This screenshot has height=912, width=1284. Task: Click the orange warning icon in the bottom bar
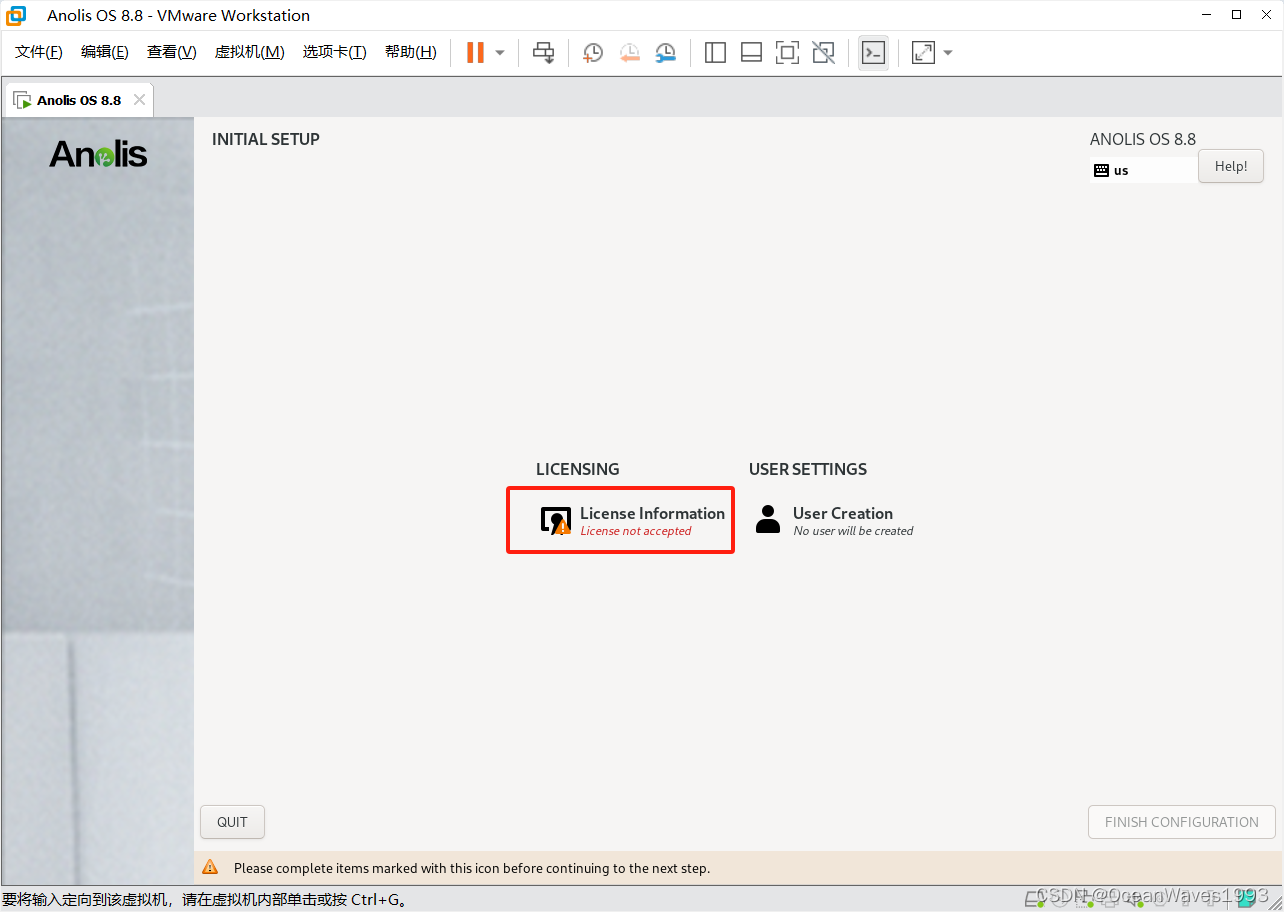point(210,867)
